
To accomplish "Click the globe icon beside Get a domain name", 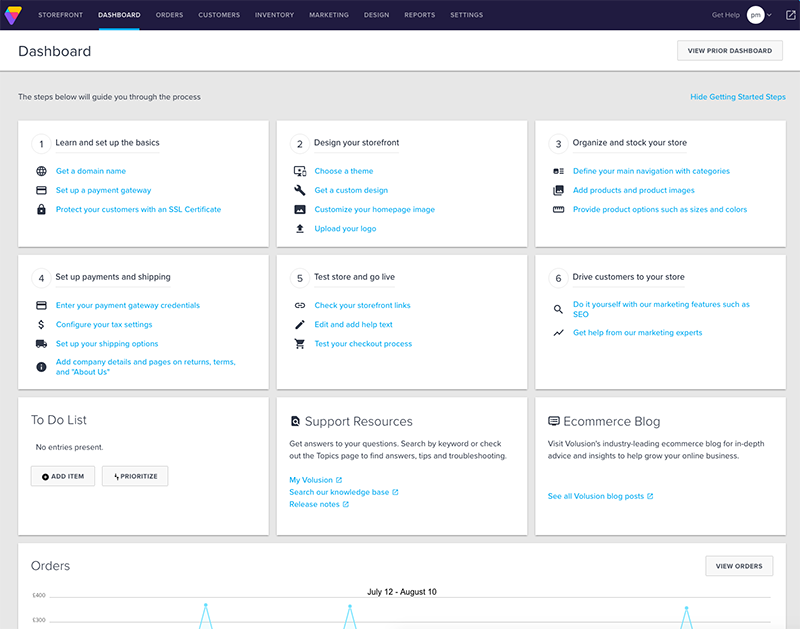I will [x=41, y=171].
